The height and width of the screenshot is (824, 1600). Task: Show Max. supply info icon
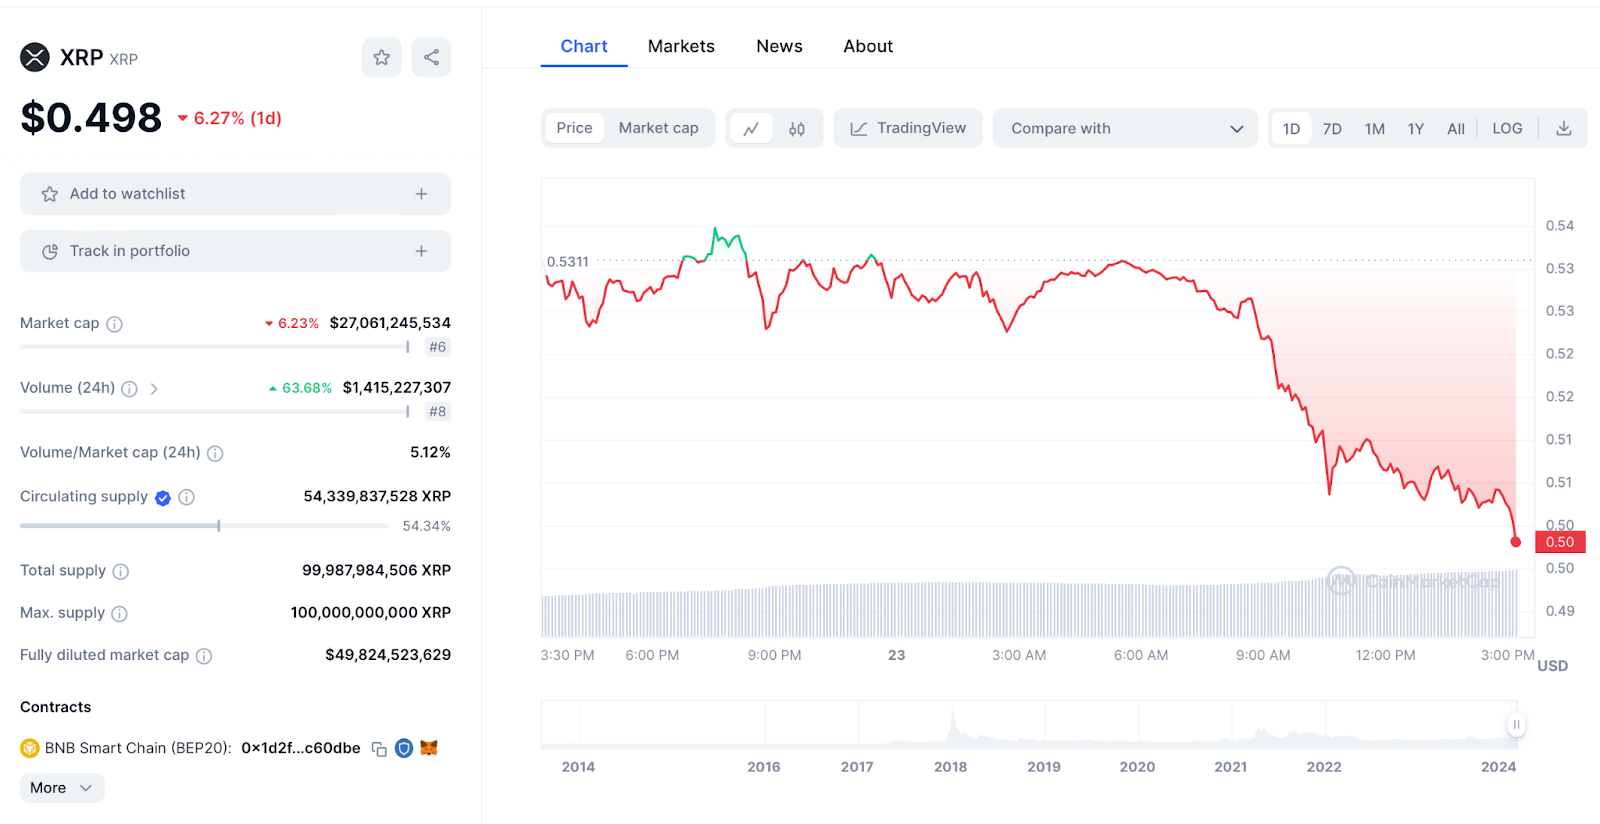pyautogui.click(x=119, y=613)
